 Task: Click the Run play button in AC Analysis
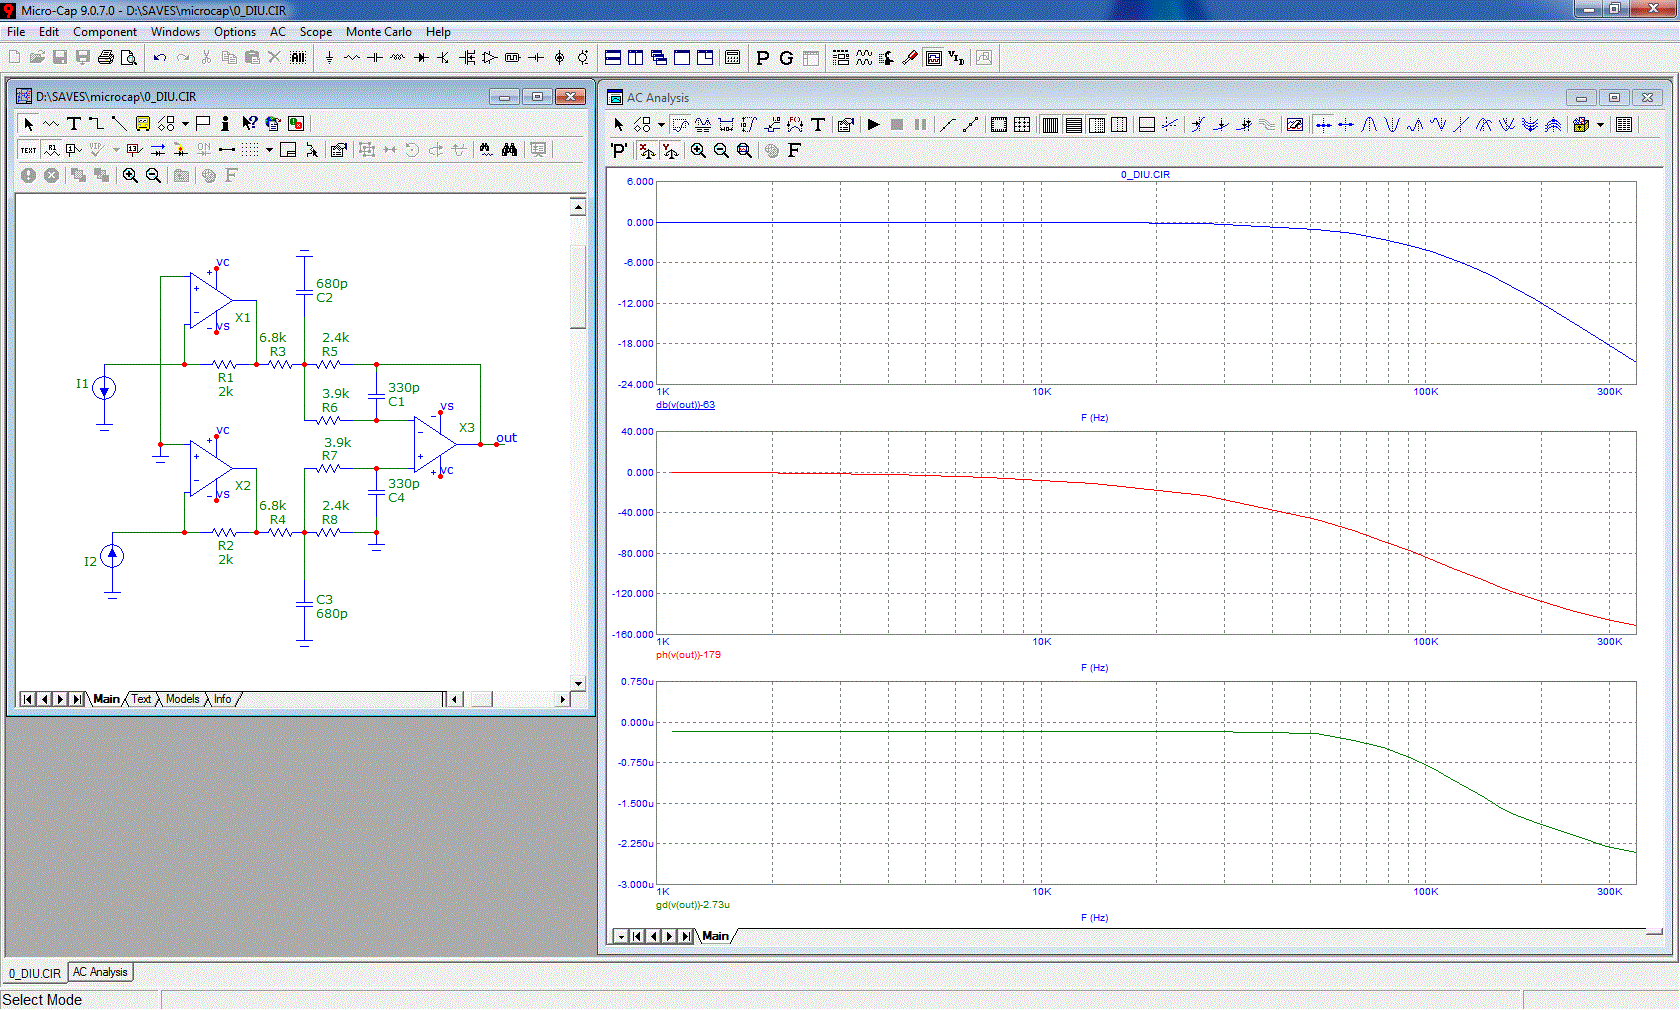tap(873, 124)
